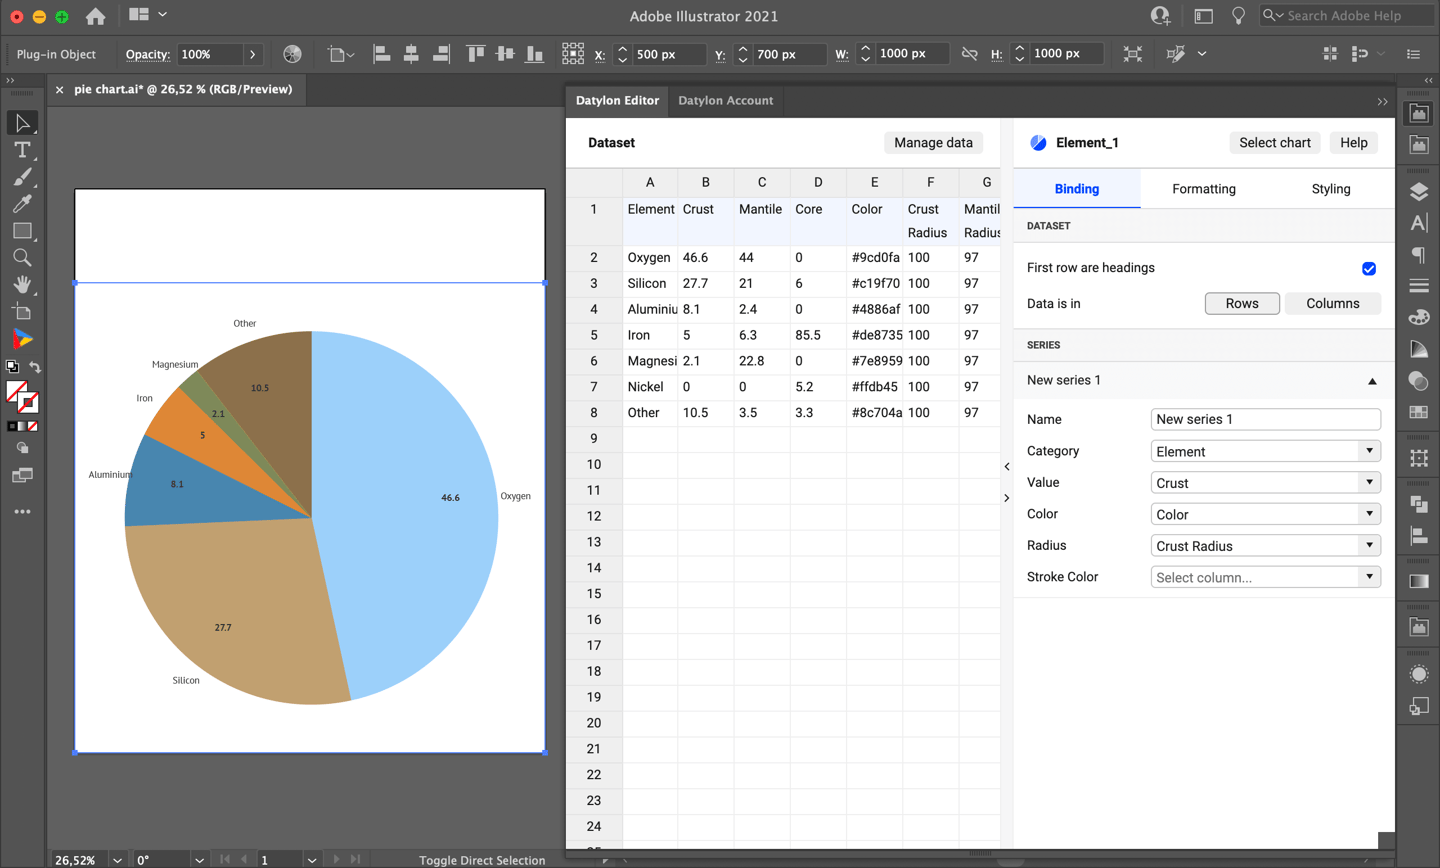Viewport: 1440px width, 868px height.
Task: Open the Layers panel icon
Action: pyautogui.click(x=1419, y=192)
